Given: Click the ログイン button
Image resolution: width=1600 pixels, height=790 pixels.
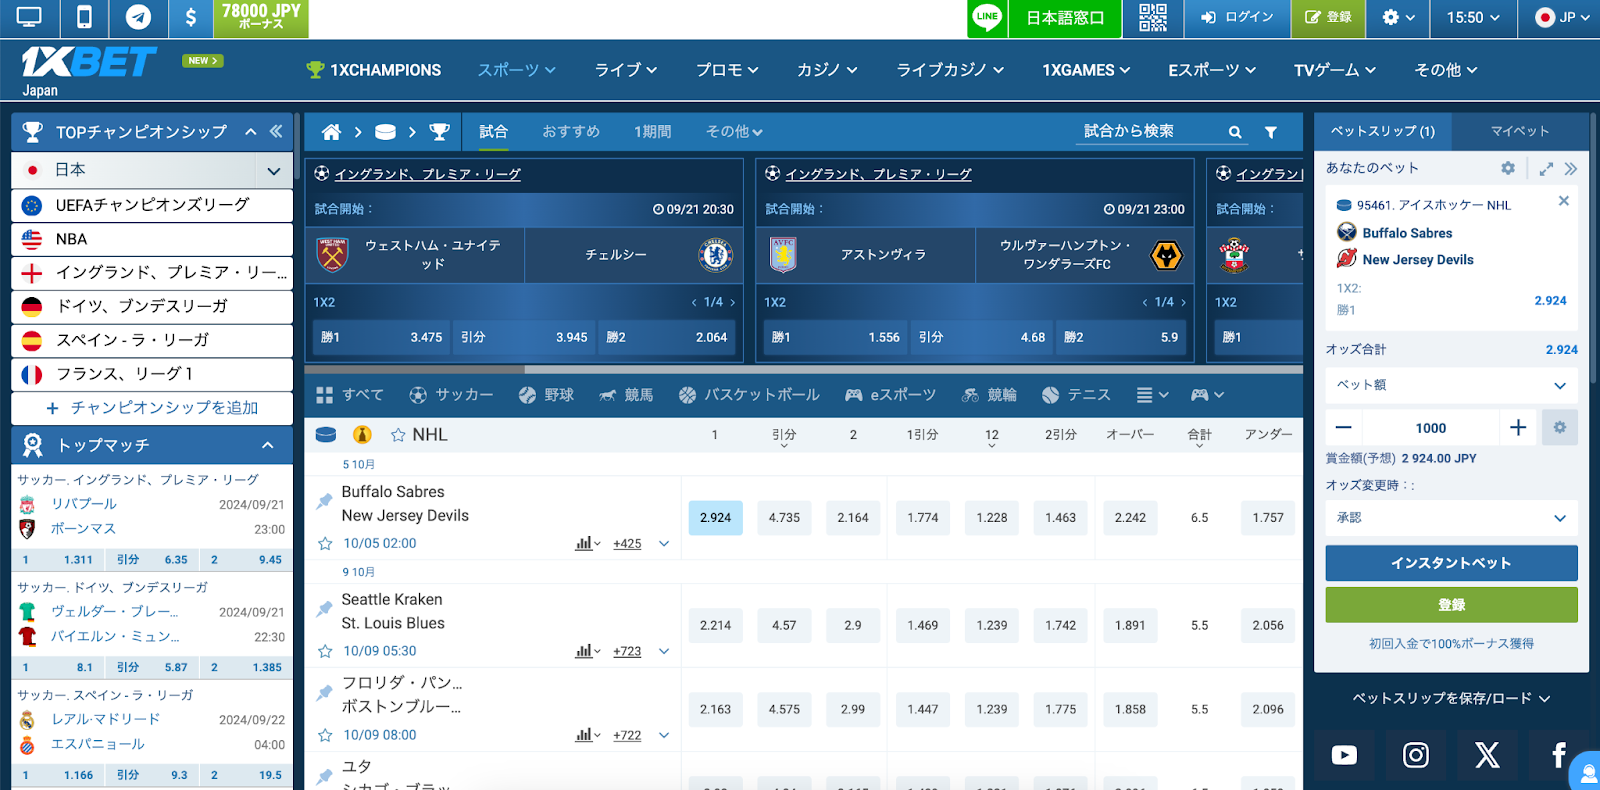Looking at the screenshot, I should click(x=1237, y=17).
